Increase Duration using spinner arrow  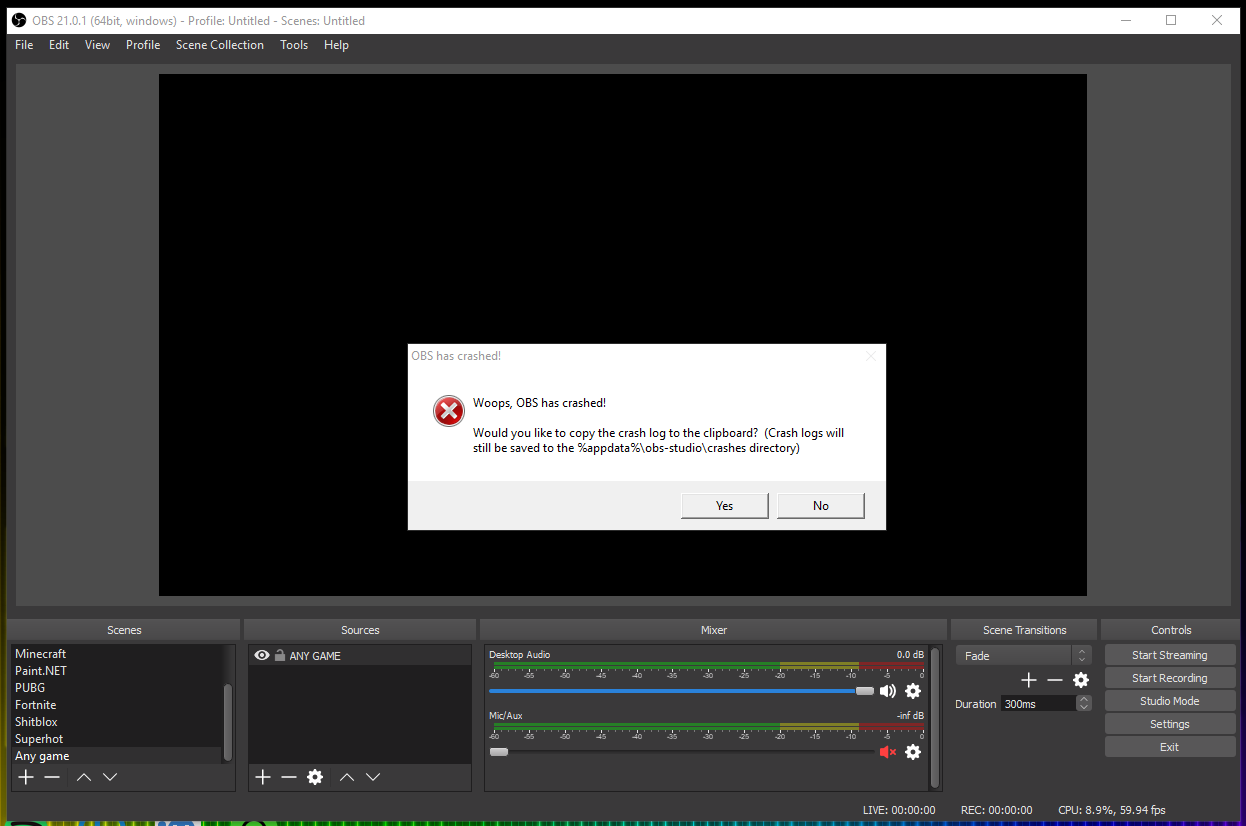(1083, 700)
